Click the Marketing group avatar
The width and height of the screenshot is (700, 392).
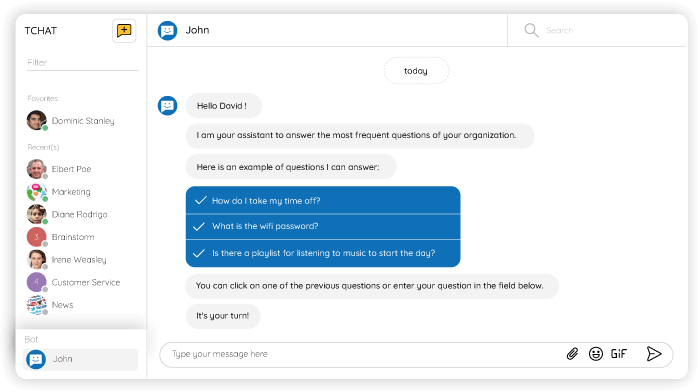(x=37, y=192)
